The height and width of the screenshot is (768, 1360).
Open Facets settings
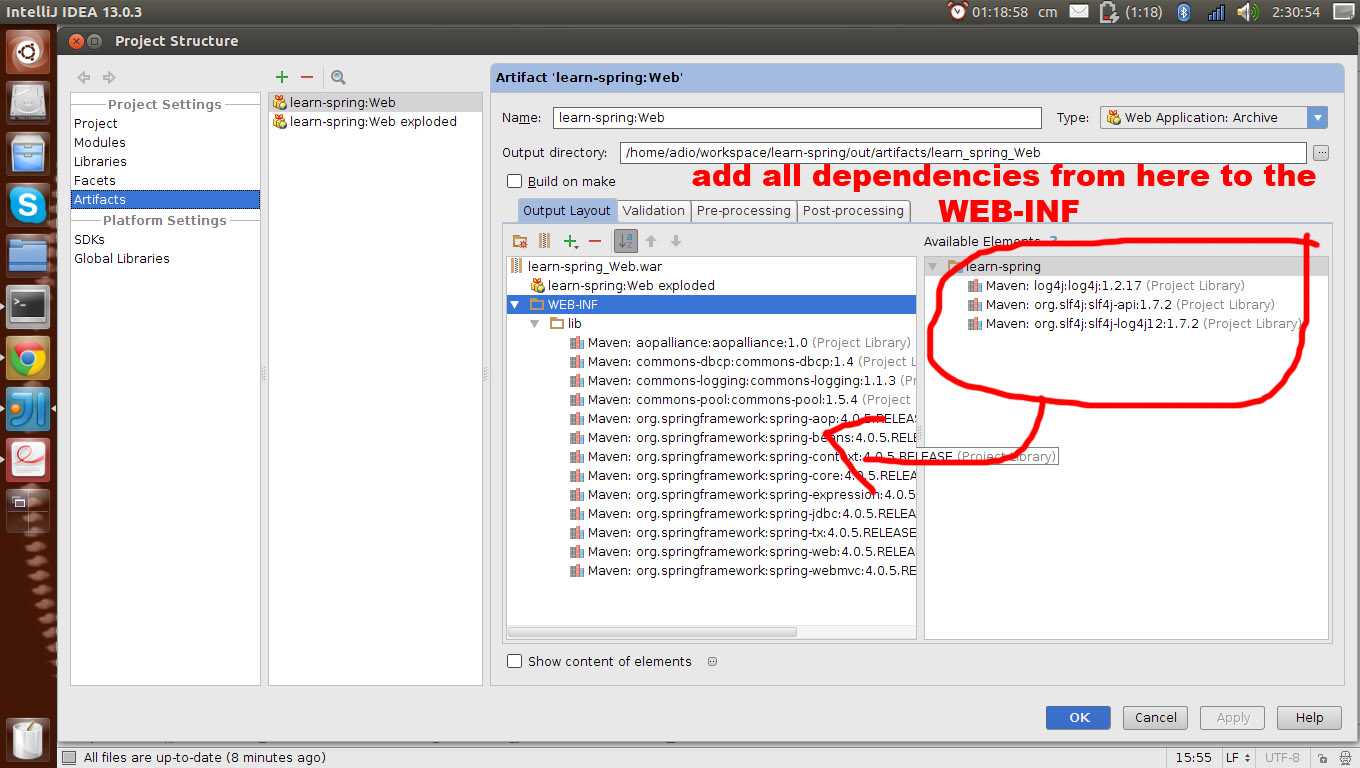[95, 180]
